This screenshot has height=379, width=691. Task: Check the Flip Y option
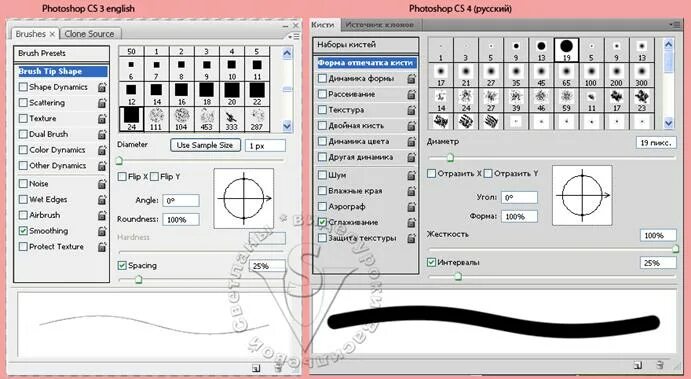pyautogui.click(x=154, y=177)
